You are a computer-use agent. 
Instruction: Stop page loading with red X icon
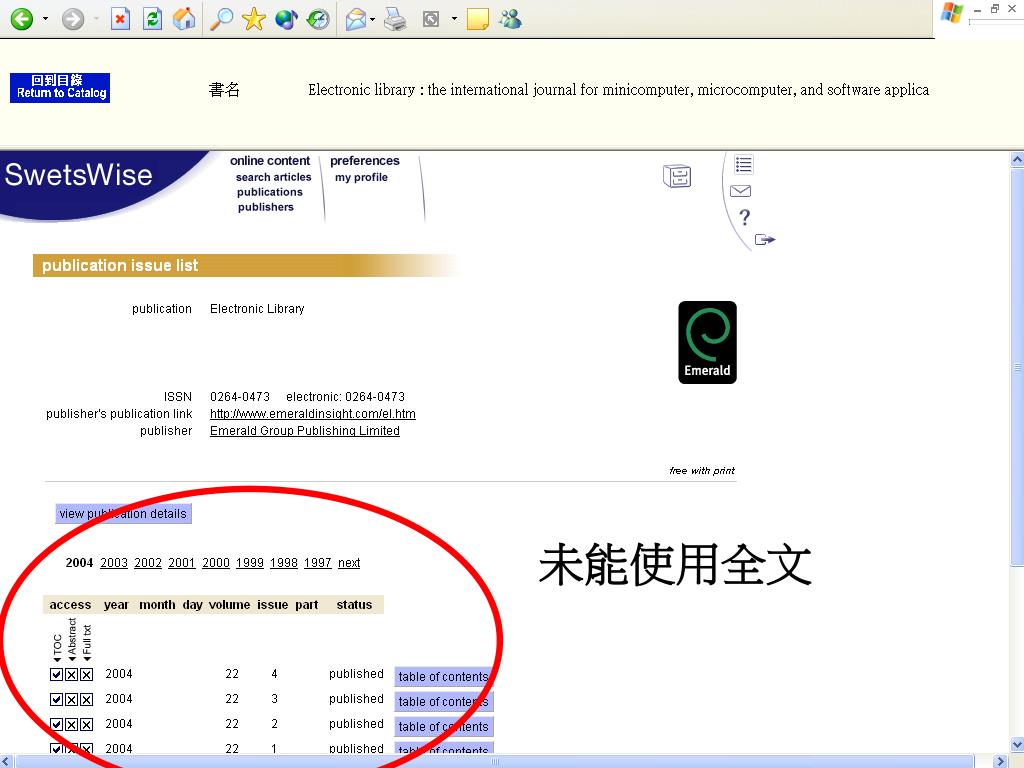coord(120,19)
